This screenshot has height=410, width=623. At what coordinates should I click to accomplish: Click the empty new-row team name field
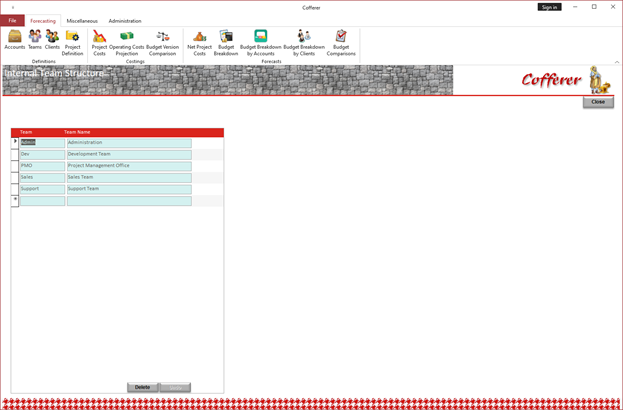click(129, 201)
